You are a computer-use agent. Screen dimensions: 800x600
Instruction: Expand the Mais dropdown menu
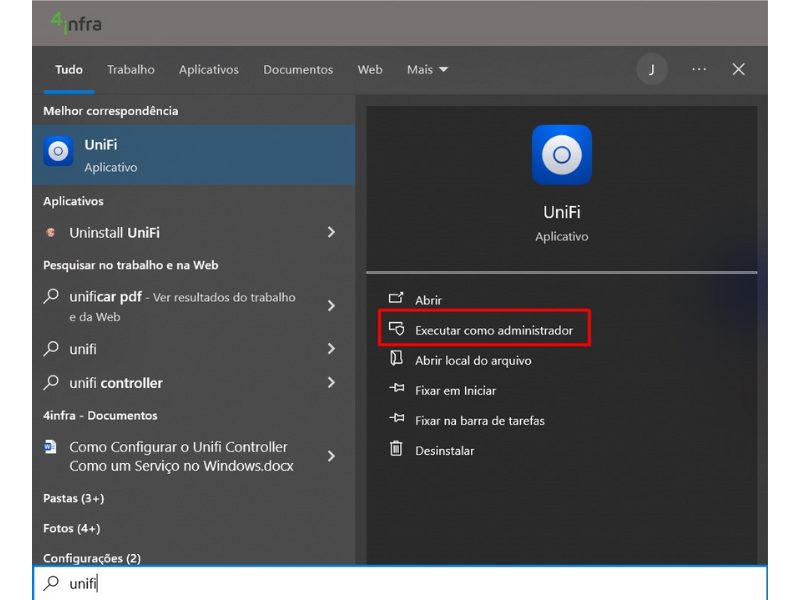click(x=427, y=70)
